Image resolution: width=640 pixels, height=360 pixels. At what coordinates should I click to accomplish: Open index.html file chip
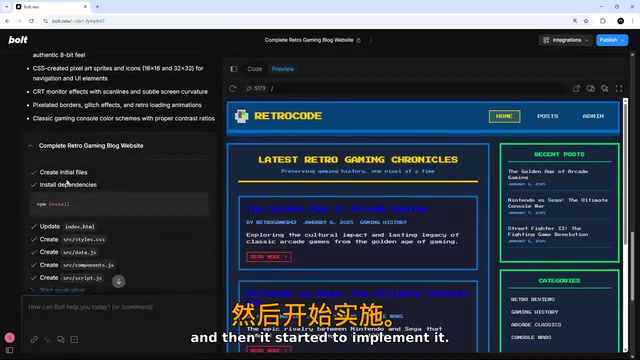[x=80, y=227]
